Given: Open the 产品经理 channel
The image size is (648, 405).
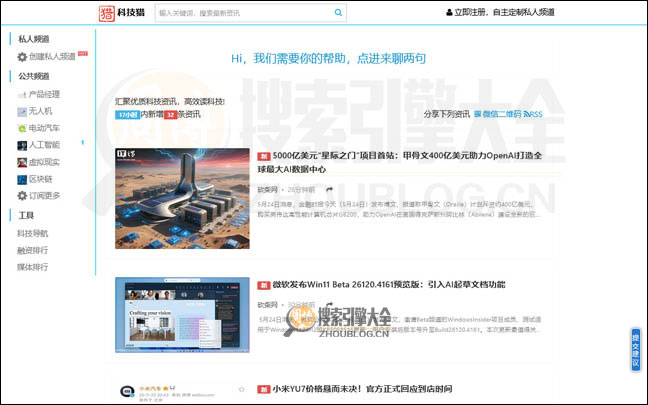Looking at the screenshot, I should (x=44, y=94).
